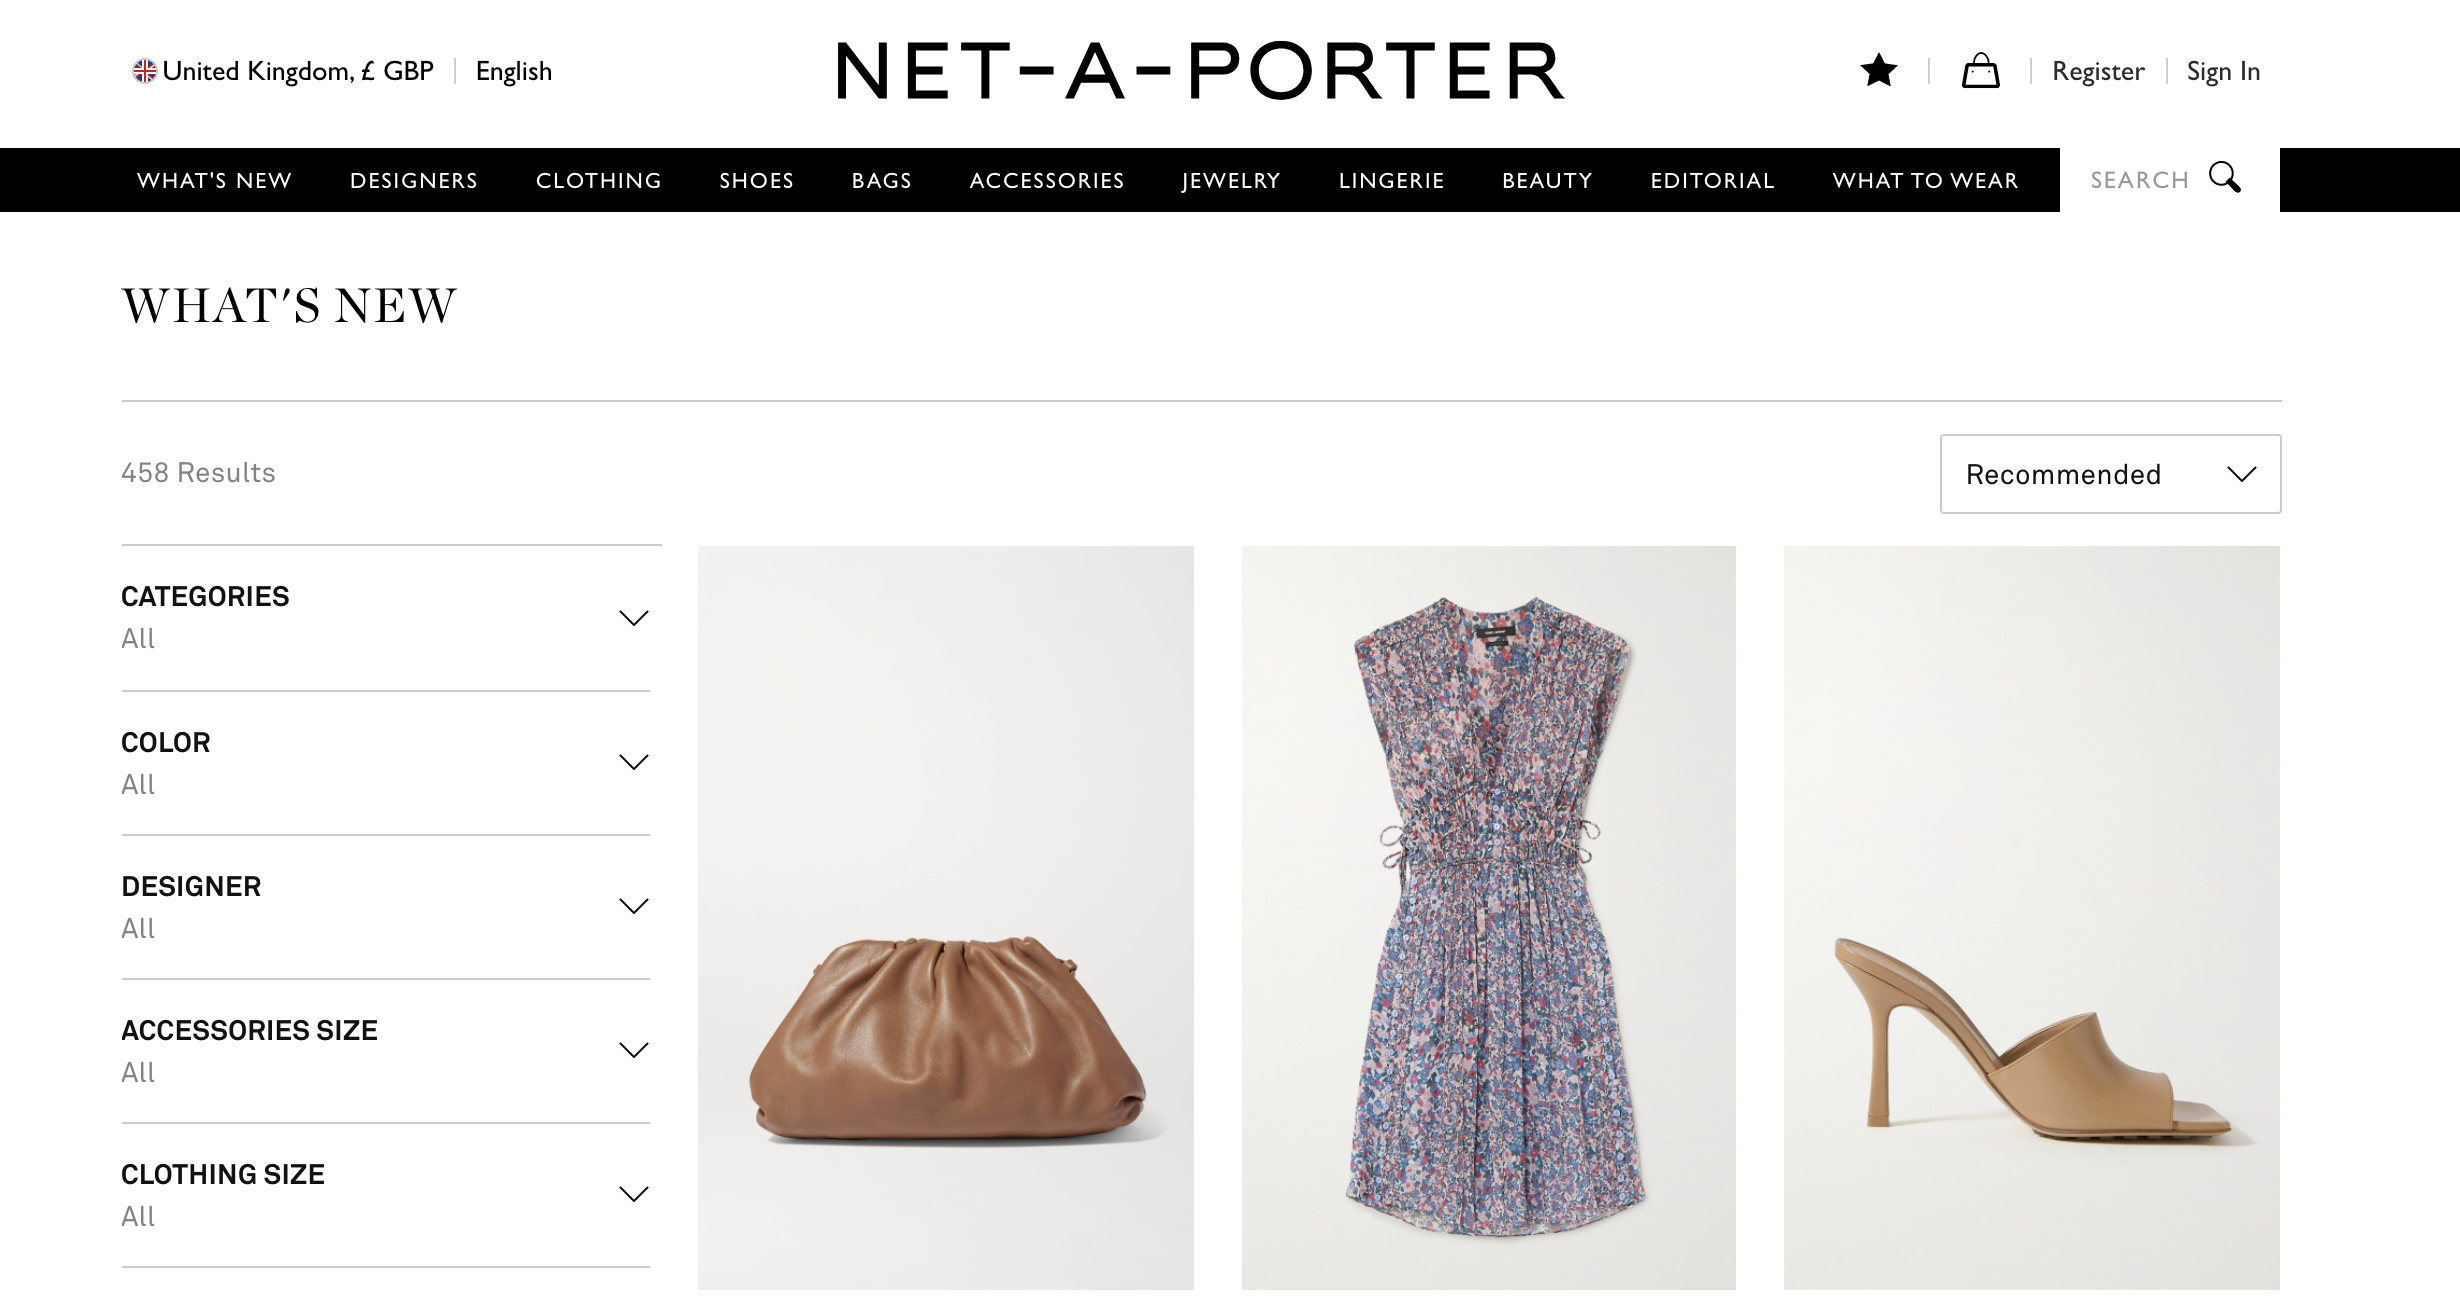
Task: Open the Designers menu
Action: pos(414,181)
